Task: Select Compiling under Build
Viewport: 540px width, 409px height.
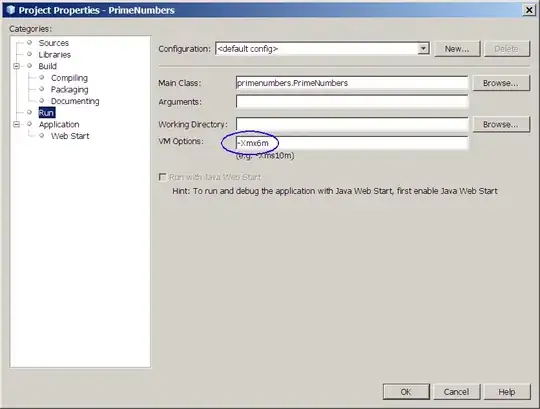Action: (x=69, y=78)
